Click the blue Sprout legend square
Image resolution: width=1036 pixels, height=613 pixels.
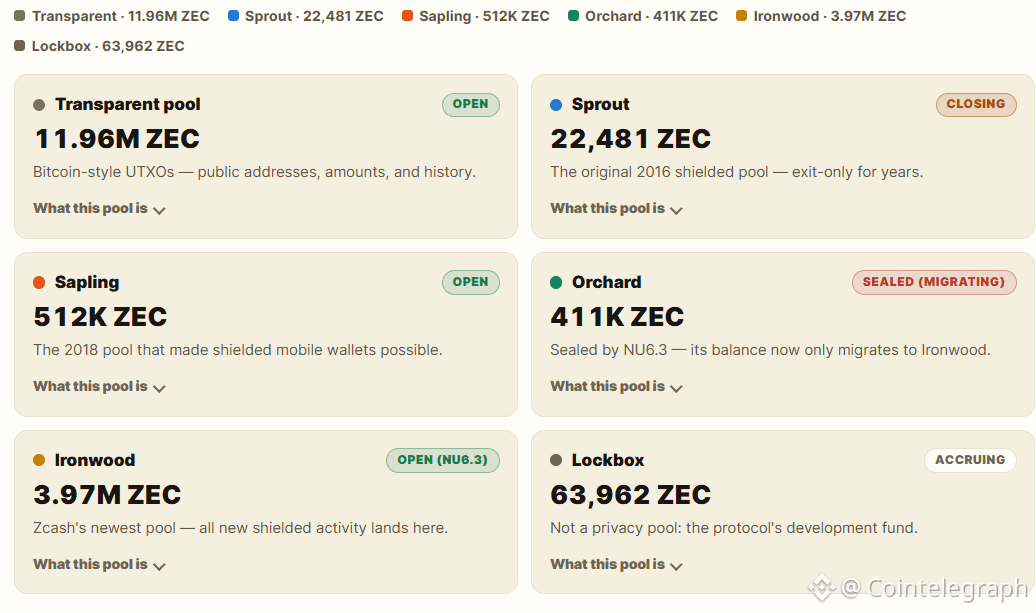pyautogui.click(x=233, y=16)
